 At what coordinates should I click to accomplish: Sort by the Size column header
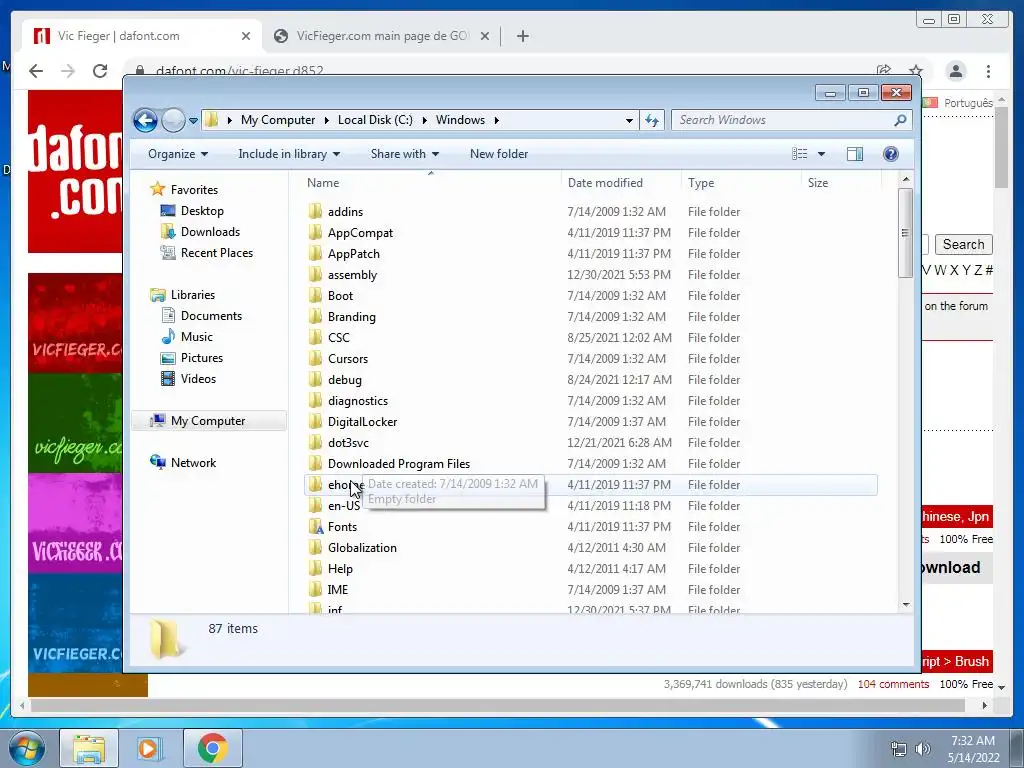[x=841, y=183]
